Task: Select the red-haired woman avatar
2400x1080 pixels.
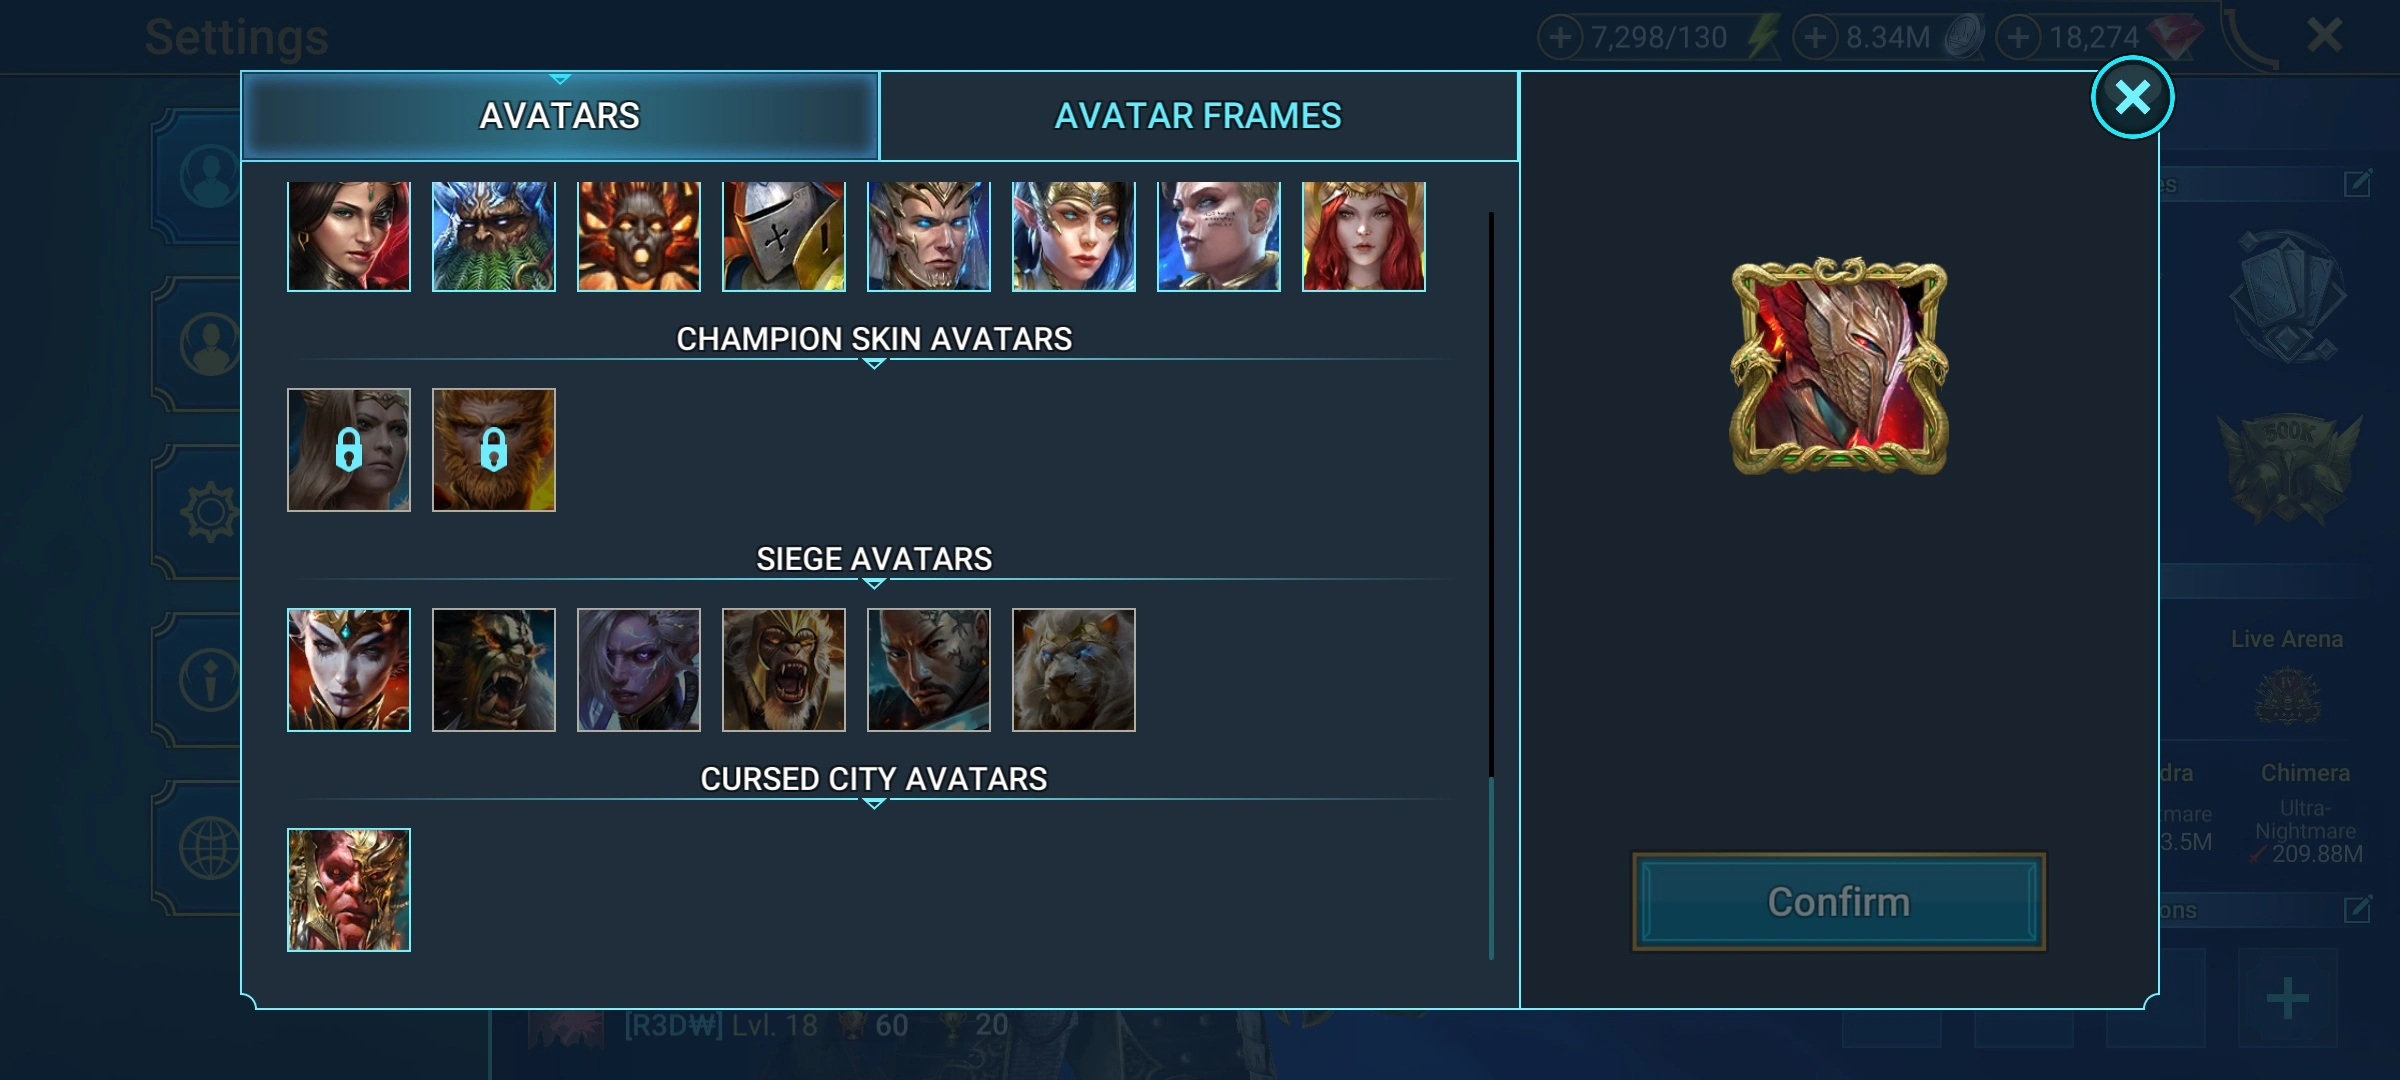Action: pos(1363,236)
